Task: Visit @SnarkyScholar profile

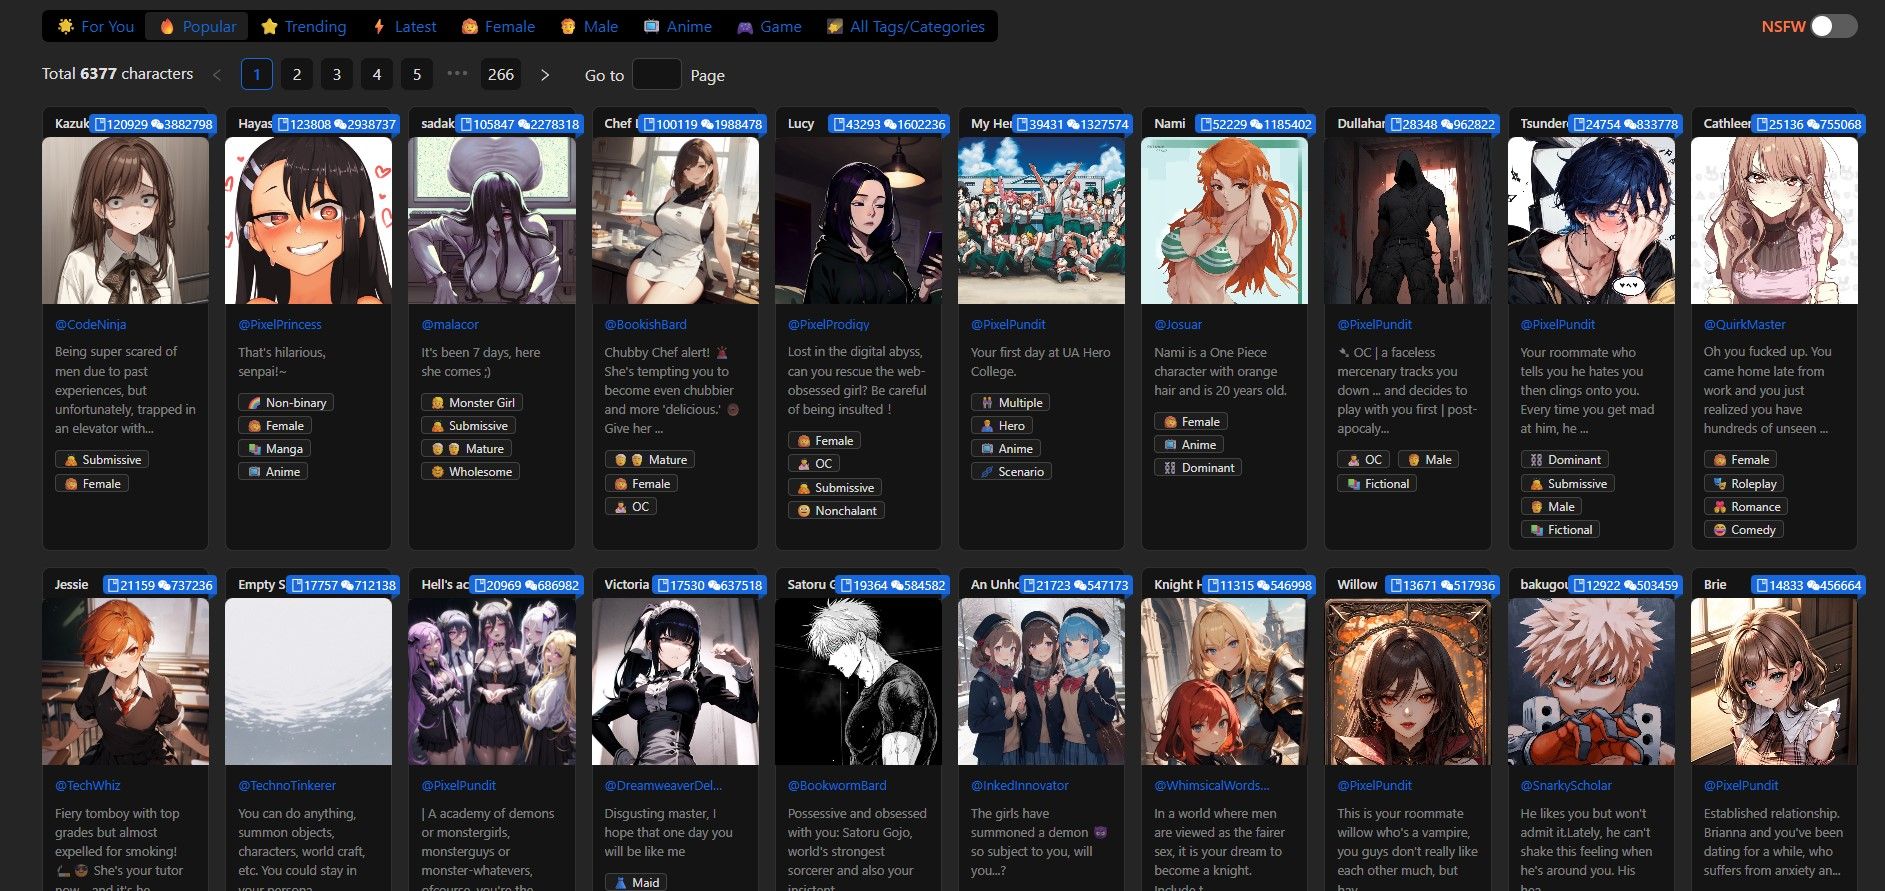Action: (x=1566, y=785)
